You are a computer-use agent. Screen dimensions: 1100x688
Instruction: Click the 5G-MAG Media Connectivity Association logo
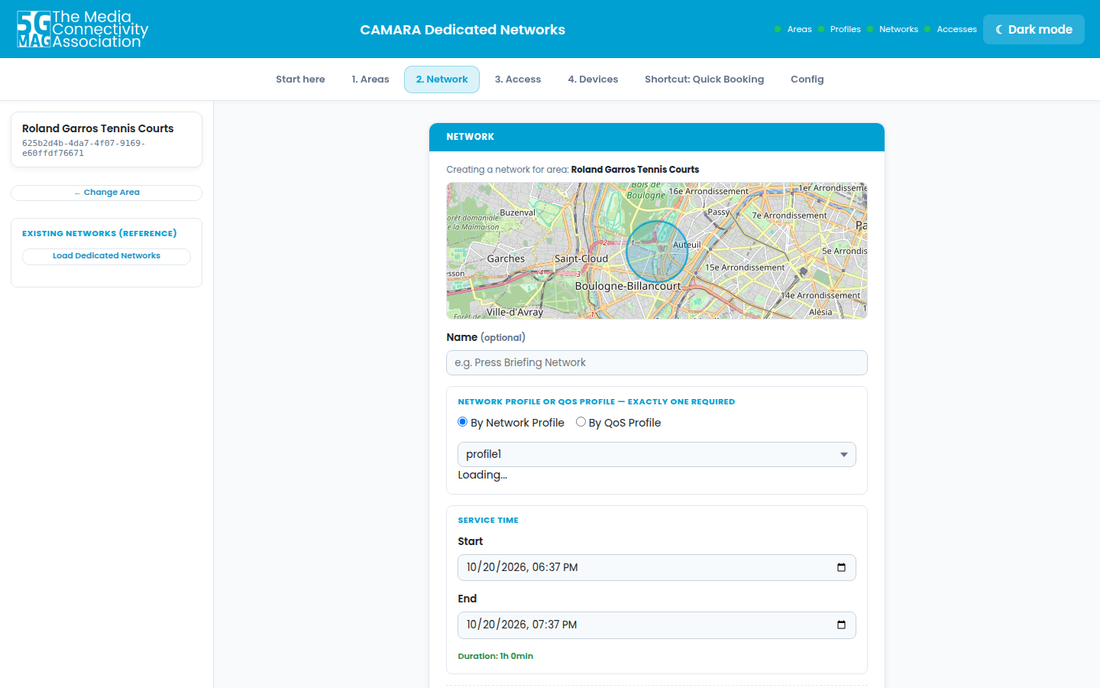pos(82,29)
